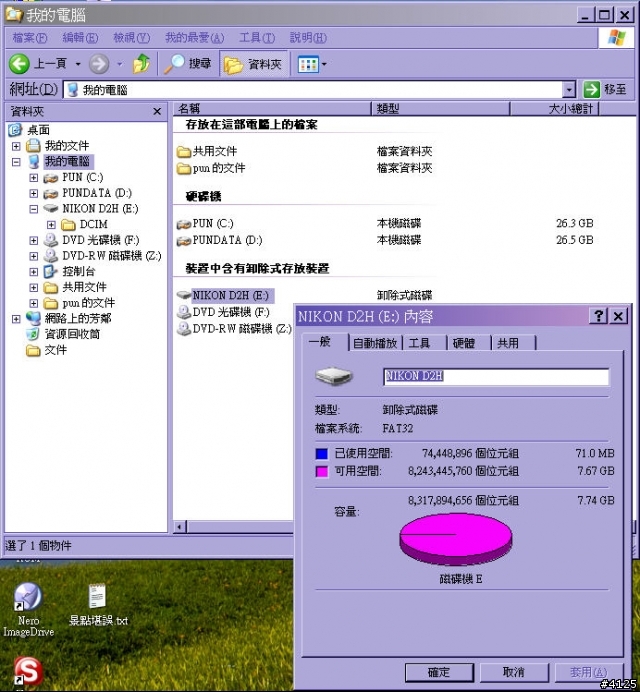
Task: Expand PUNDATA (D:) tree node
Action: (x=34, y=193)
